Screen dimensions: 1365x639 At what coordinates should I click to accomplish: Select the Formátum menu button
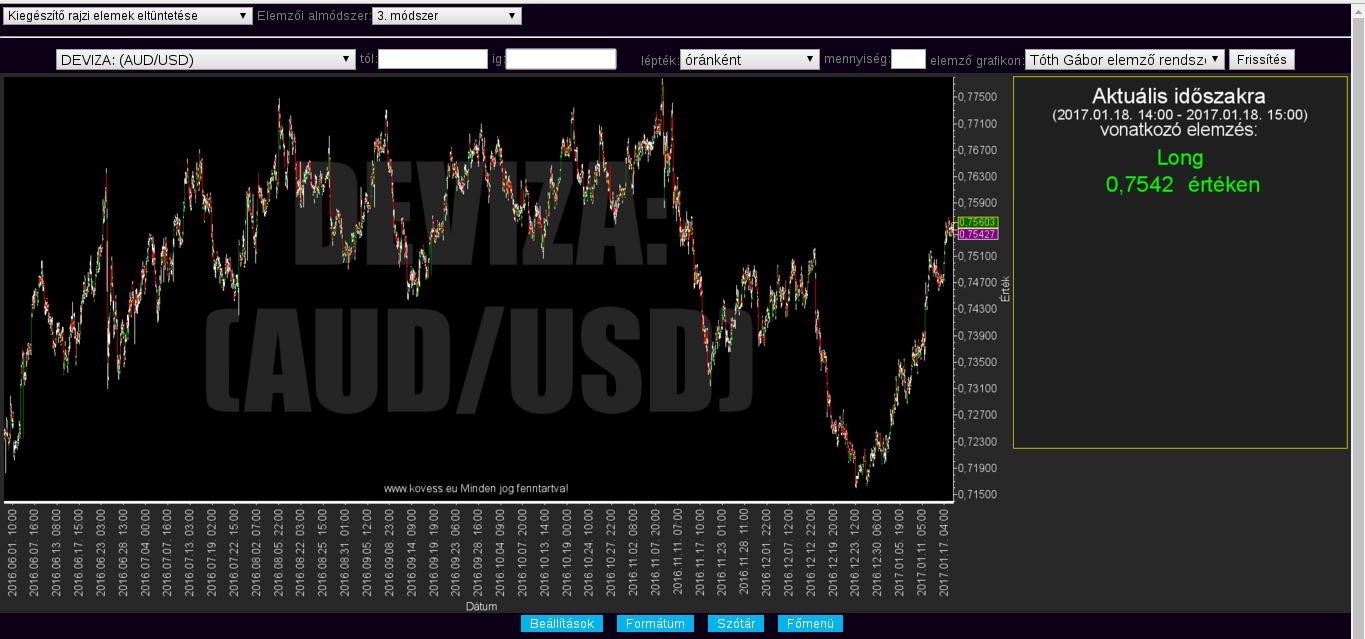tap(655, 624)
